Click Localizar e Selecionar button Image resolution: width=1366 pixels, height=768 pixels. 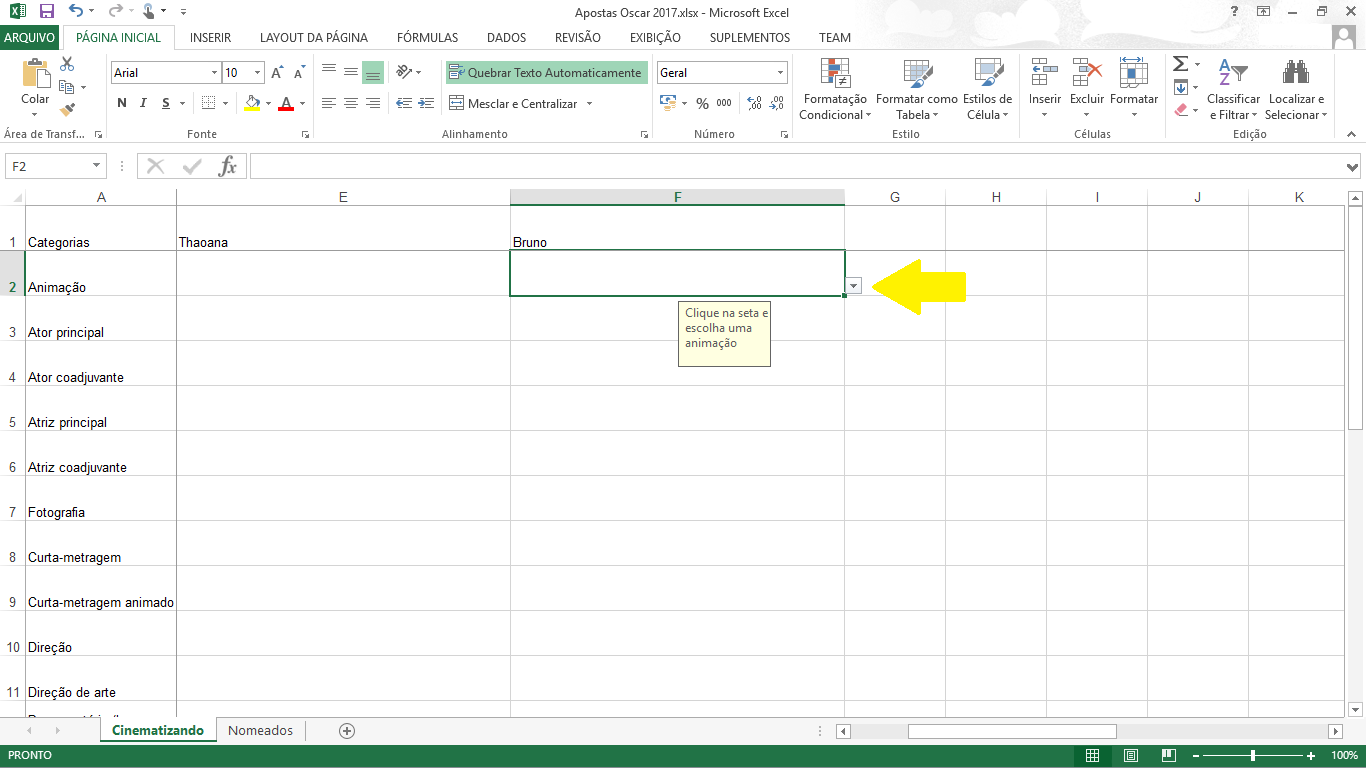coord(1296,90)
